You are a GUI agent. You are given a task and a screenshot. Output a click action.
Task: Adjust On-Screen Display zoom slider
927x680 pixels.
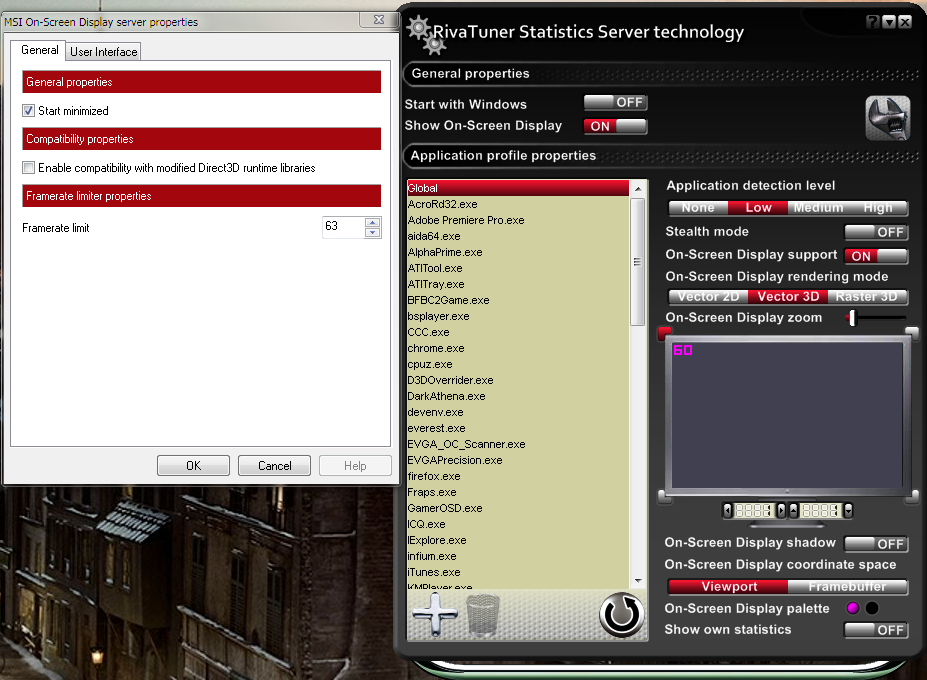coord(853,318)
